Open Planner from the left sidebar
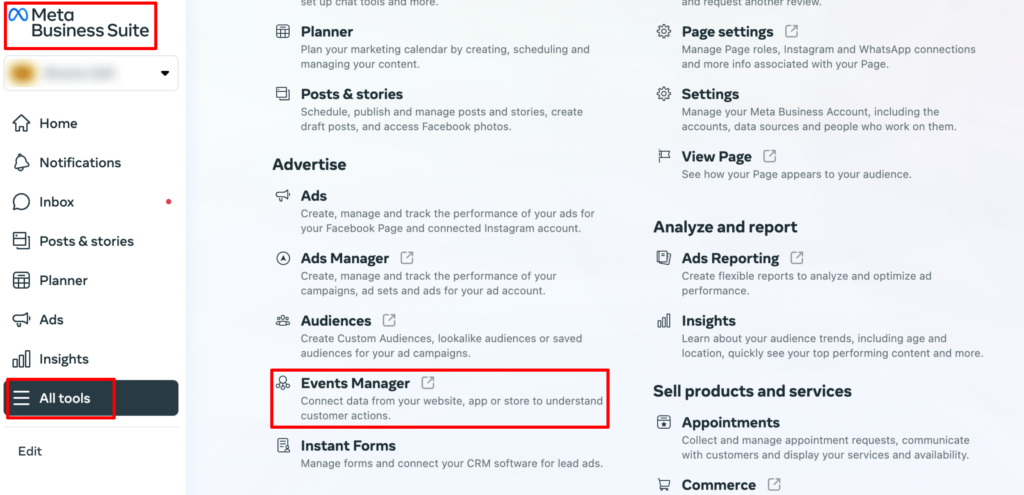The height and width of the screenshot is (495, 1024). pyautogui.click(x=50, y=280)
